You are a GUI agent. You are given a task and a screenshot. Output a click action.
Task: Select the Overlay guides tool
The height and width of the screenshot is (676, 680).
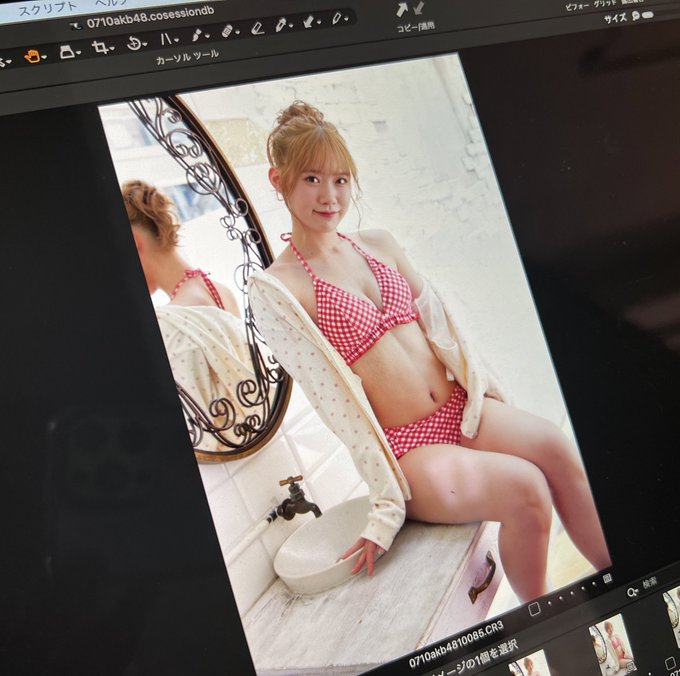[166, 39]
